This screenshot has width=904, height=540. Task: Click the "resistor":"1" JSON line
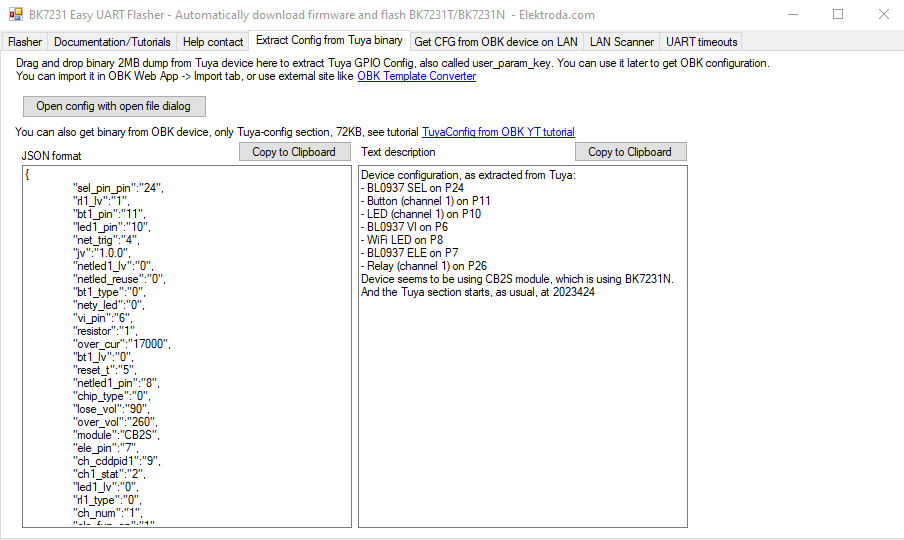tap(105, 331)
